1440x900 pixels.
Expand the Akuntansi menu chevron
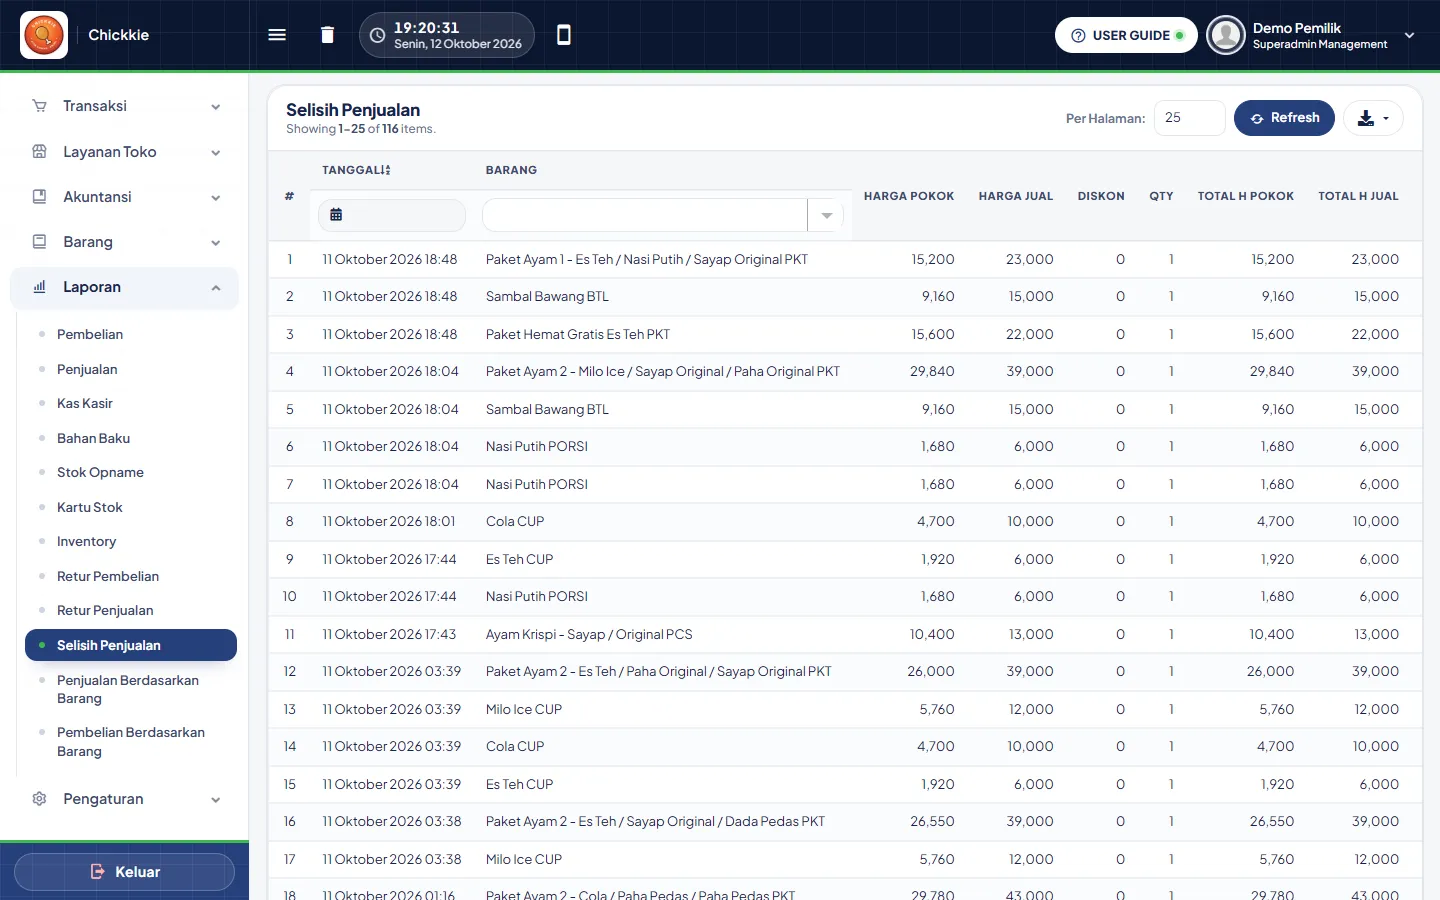click(216, 198)
